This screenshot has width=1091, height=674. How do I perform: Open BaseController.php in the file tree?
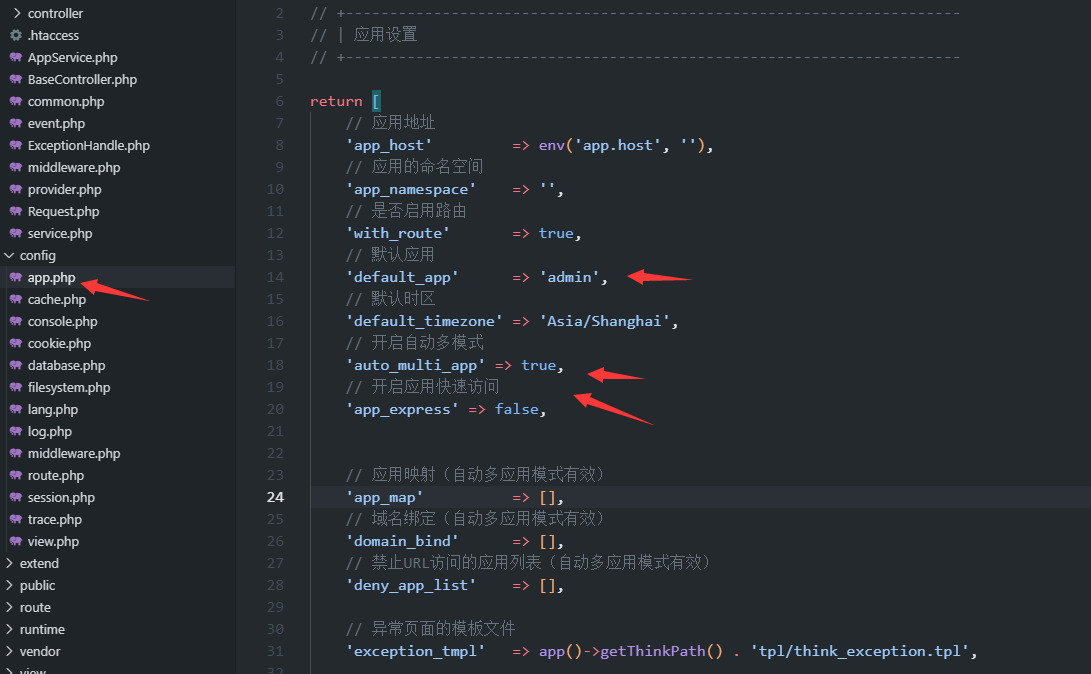82,80
